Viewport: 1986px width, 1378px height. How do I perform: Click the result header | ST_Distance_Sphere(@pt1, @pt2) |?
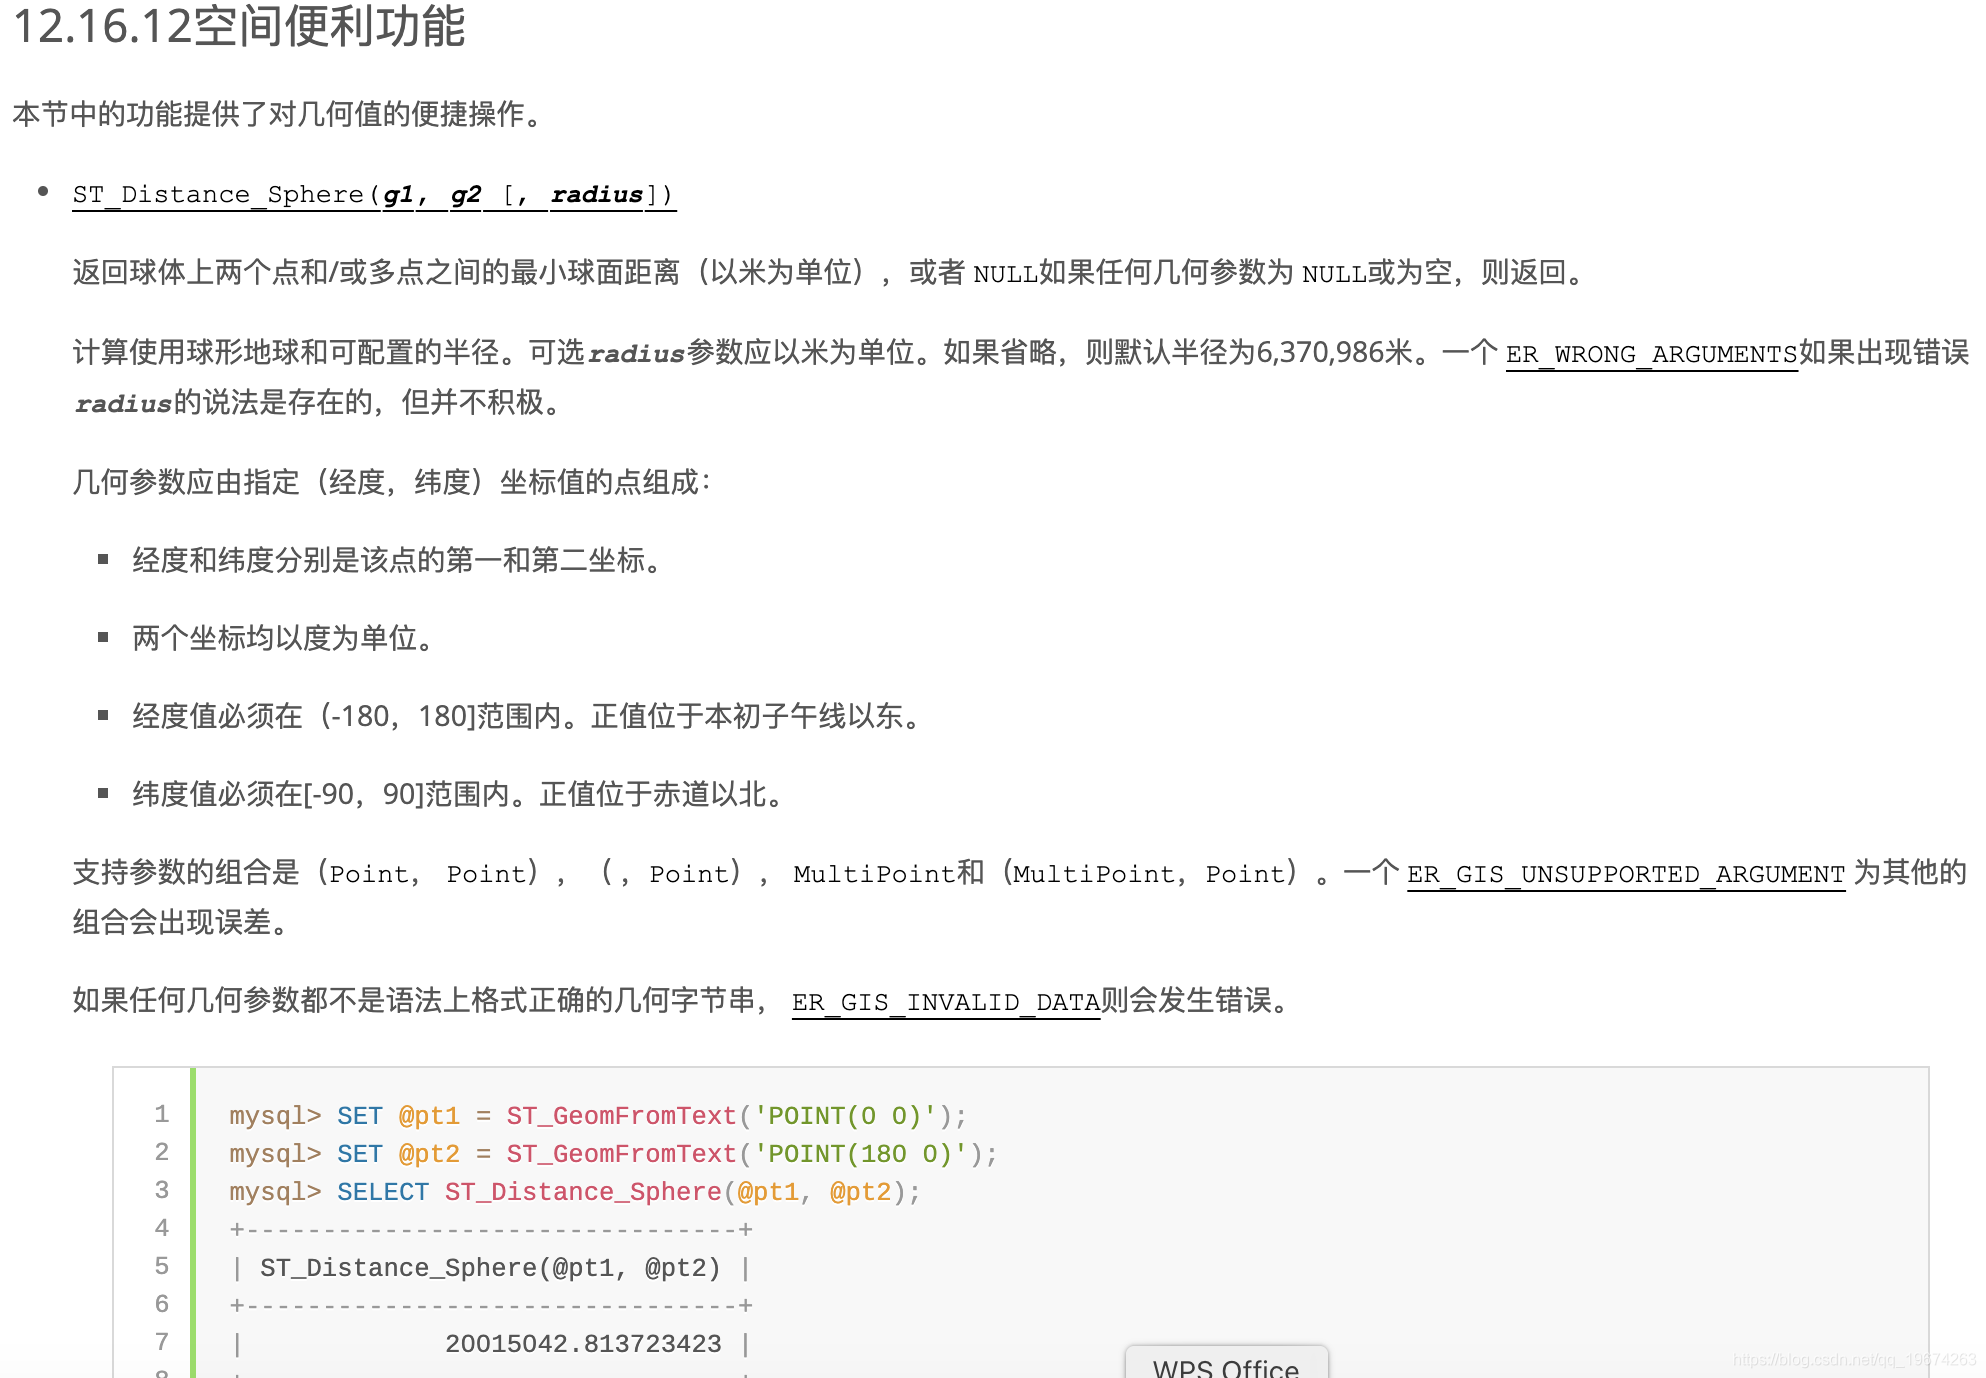(491, 1268)
